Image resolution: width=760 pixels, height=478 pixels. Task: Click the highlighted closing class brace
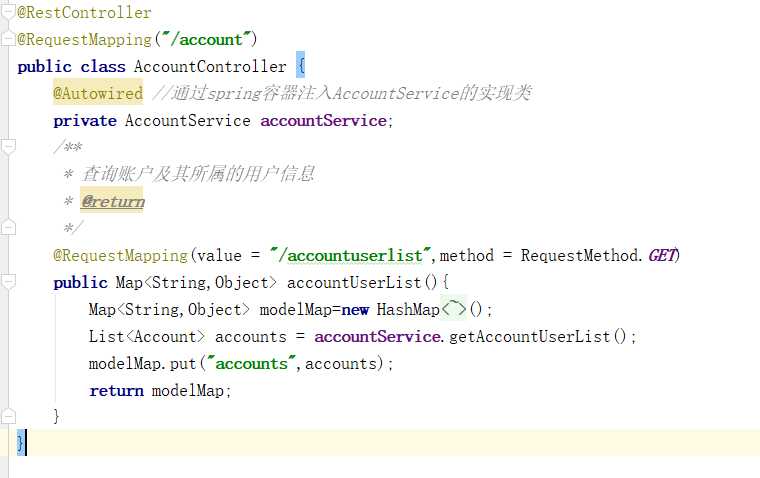20,443
